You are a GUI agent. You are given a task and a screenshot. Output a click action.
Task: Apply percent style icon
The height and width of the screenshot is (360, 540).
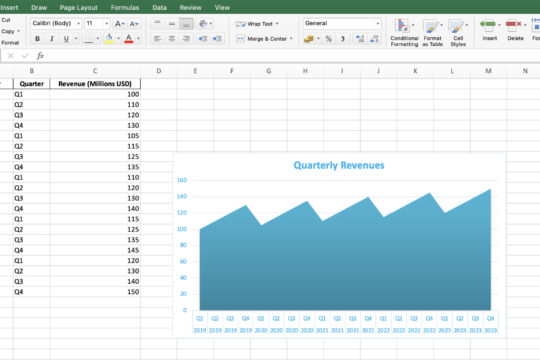tap(329, 39)
